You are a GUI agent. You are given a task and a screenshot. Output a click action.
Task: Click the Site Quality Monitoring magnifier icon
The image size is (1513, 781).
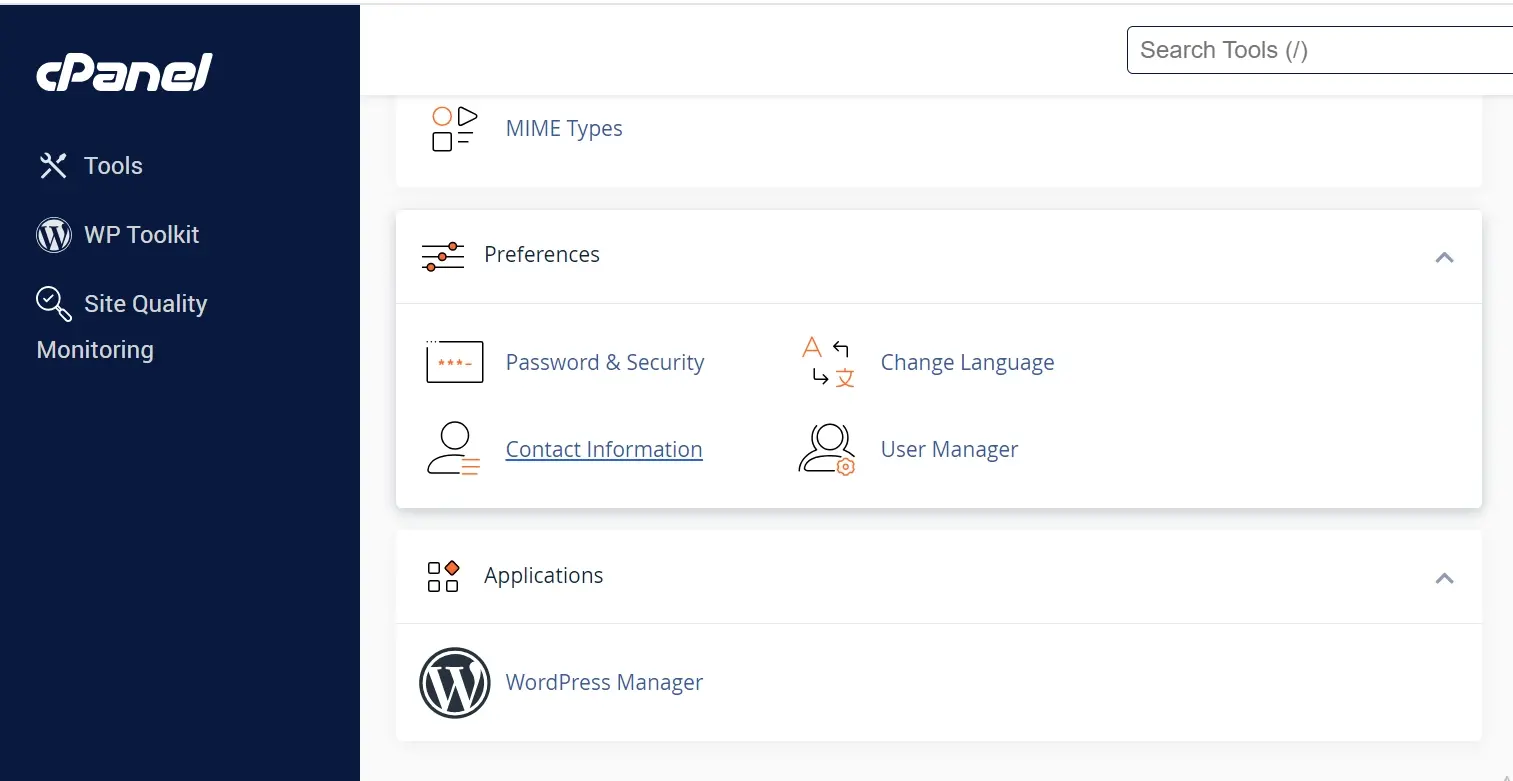pyautogui.click(x=54, y=304)
